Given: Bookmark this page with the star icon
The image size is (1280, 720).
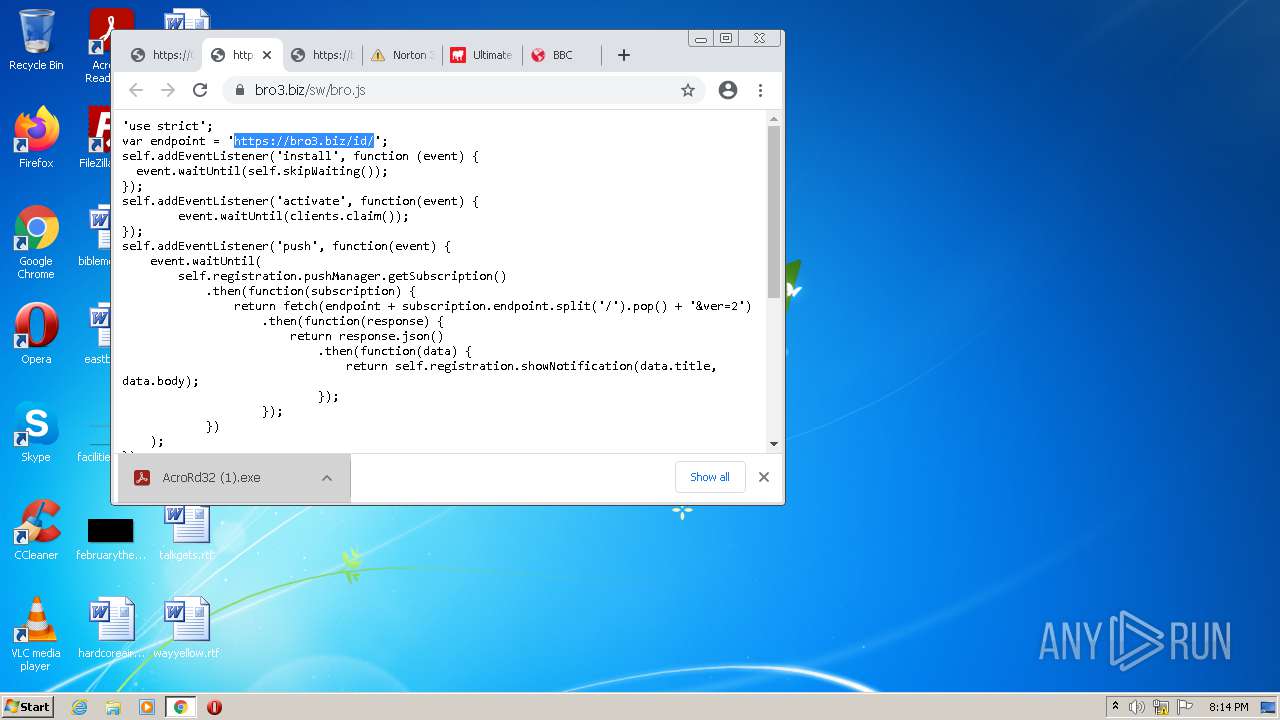Looking at the screenshot, I should pyautogui.click(x=688, y=90).
